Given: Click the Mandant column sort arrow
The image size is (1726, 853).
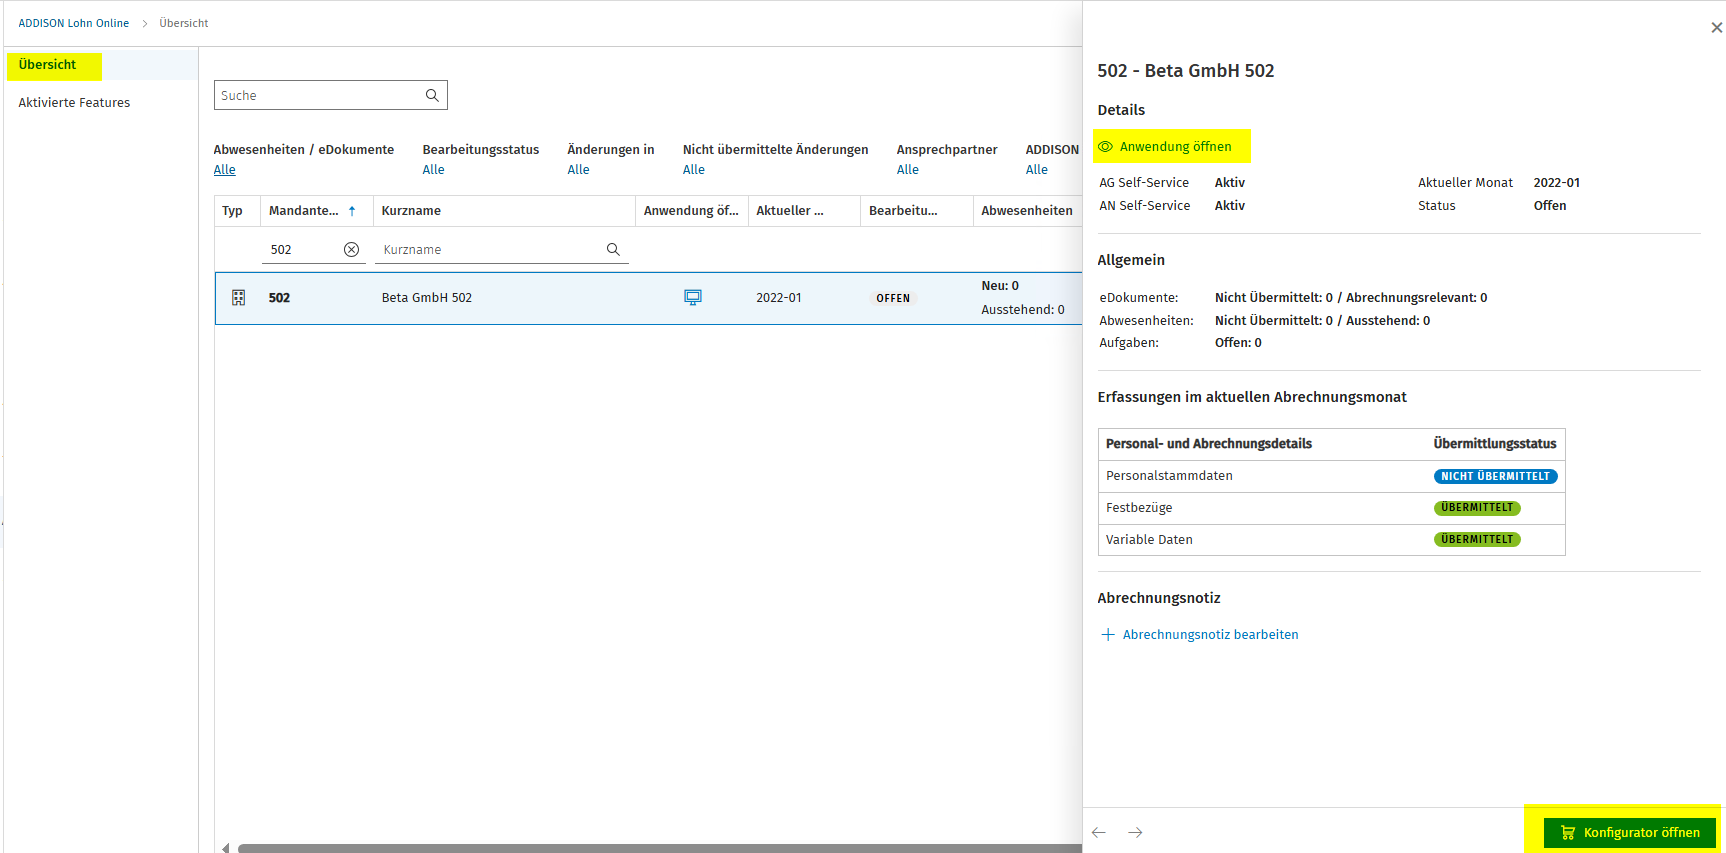Looking at the screenshot, I should coord(352,211).
